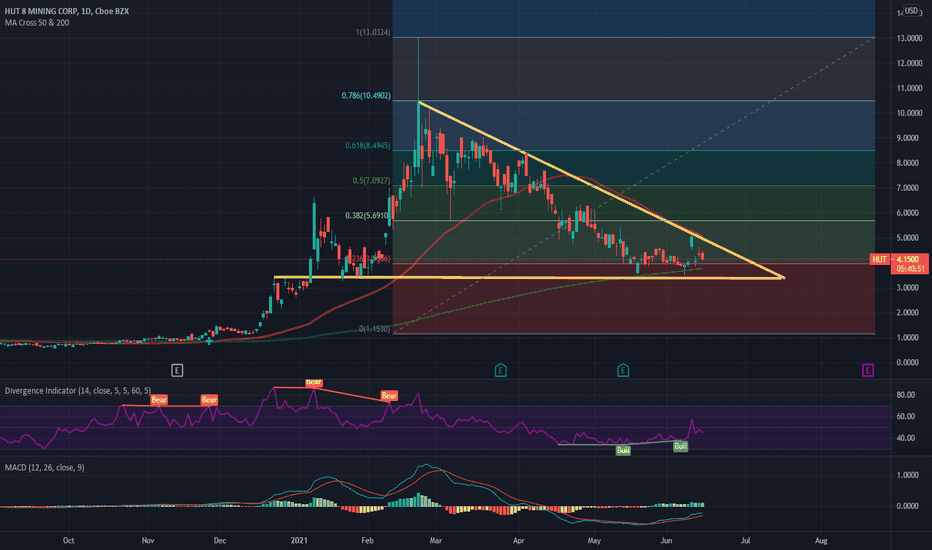Click 7.0000 on the price axis

[909, 188]
